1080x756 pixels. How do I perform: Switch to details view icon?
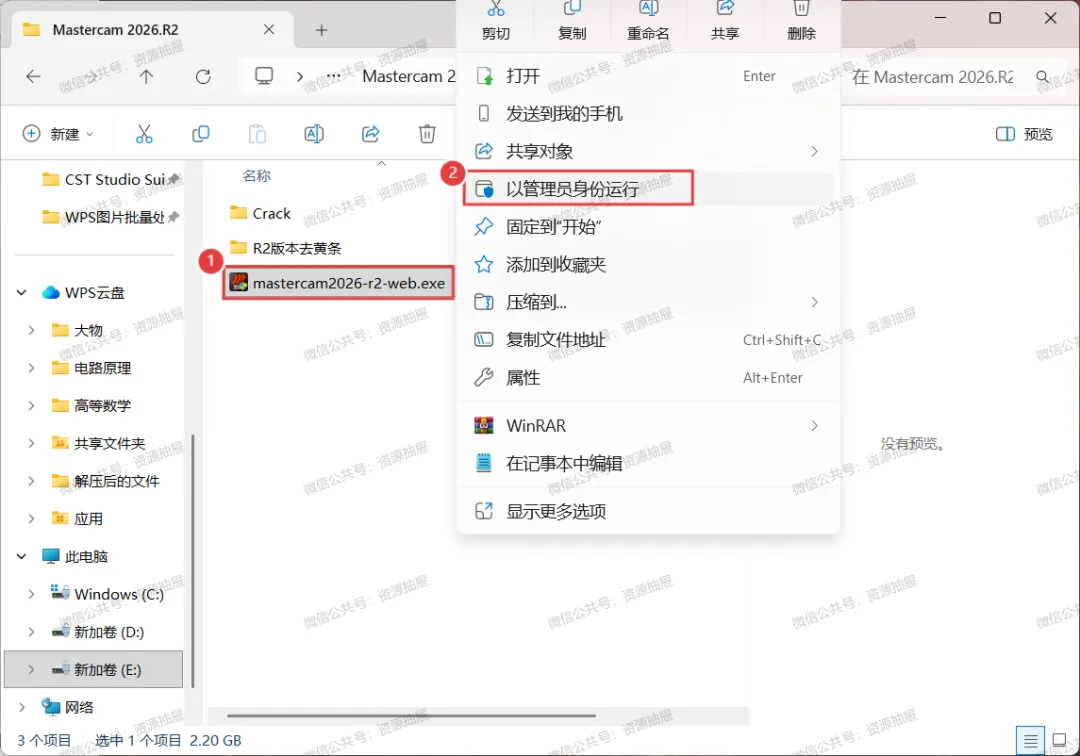pos(1030,742)
